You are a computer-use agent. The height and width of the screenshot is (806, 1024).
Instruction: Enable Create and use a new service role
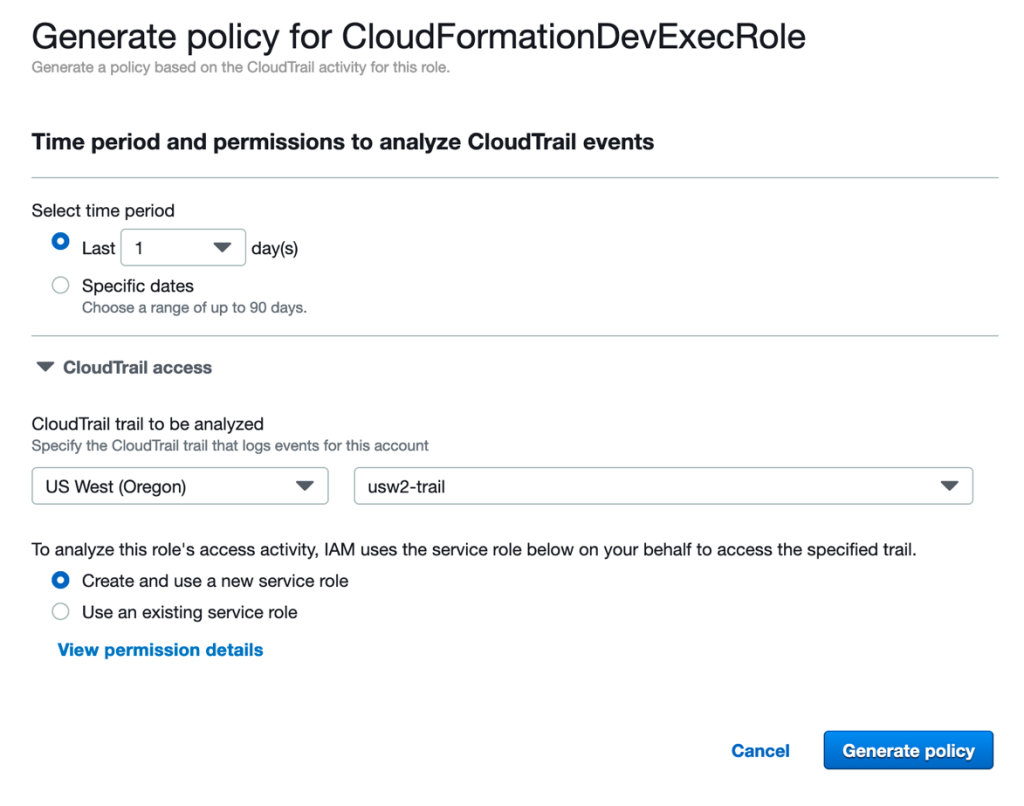click(x=60, y=580)
